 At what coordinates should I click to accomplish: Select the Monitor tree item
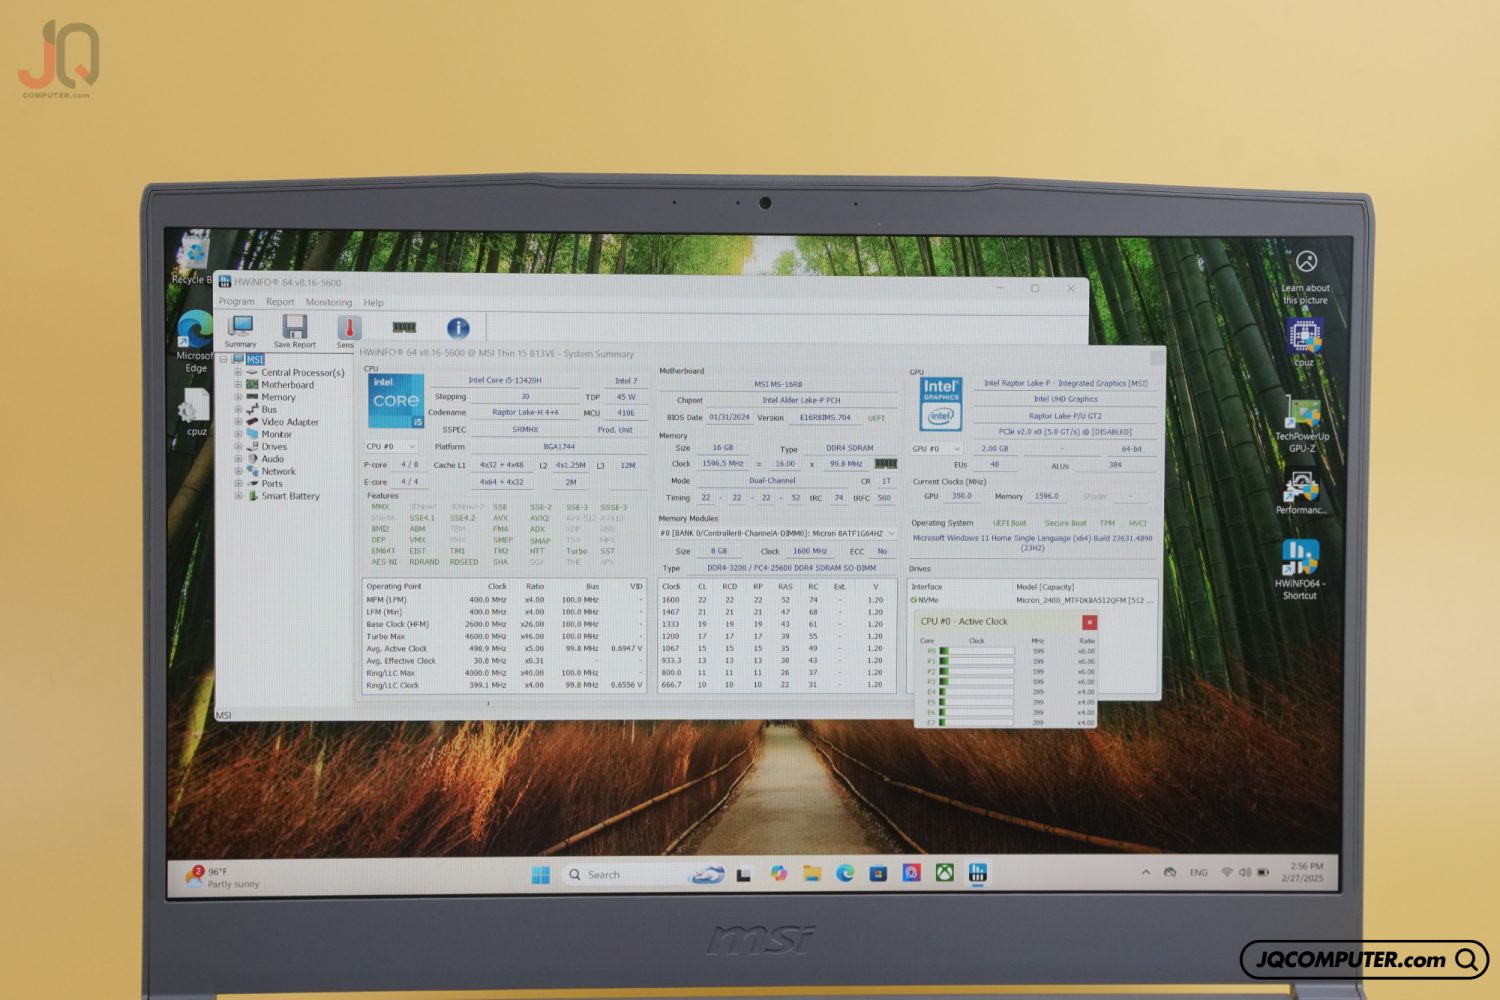pyautogui.click(x=276, y=434)
